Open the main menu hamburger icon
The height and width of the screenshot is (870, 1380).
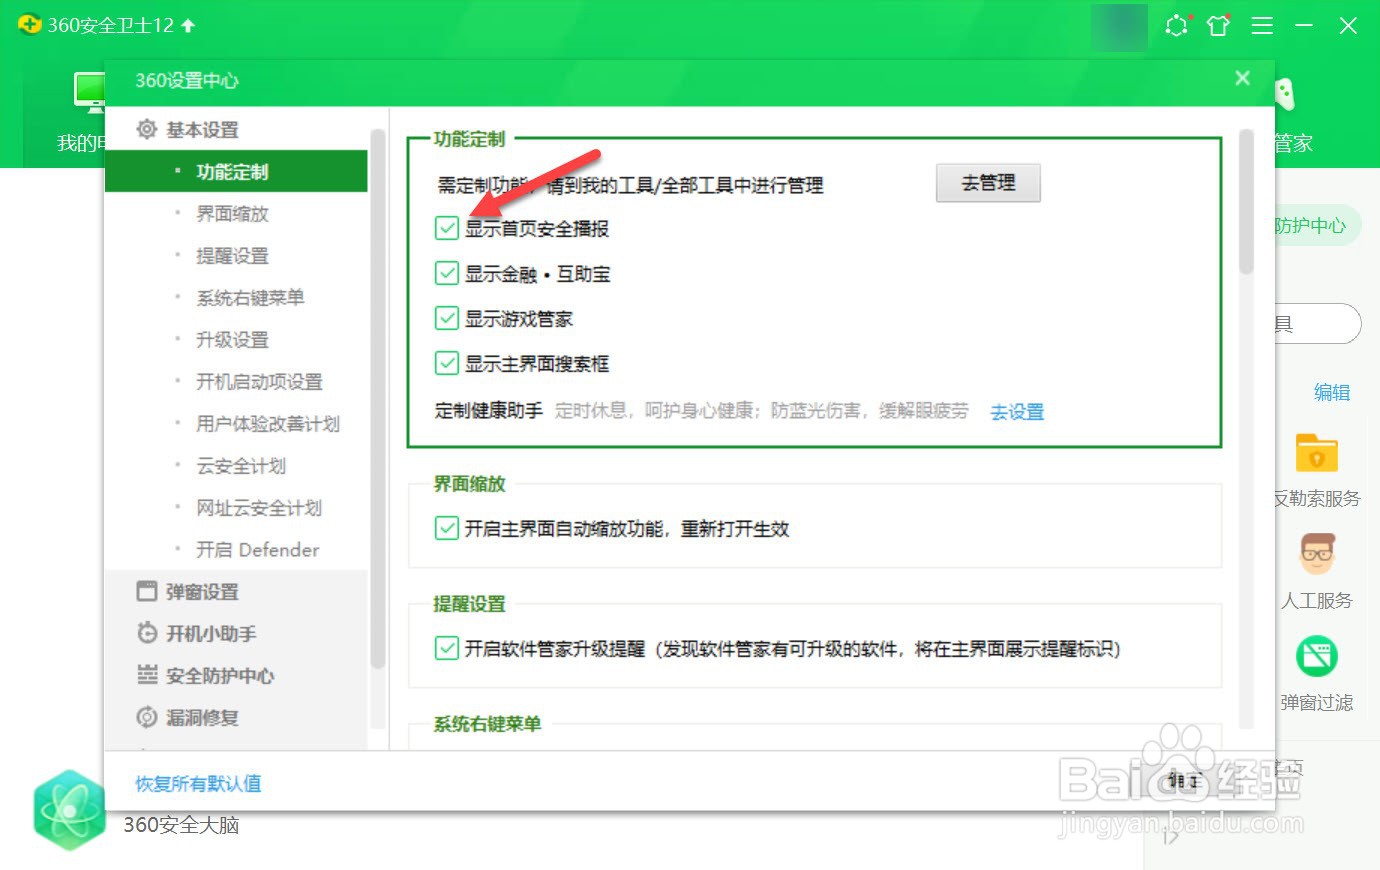(x=1262, y=26)
